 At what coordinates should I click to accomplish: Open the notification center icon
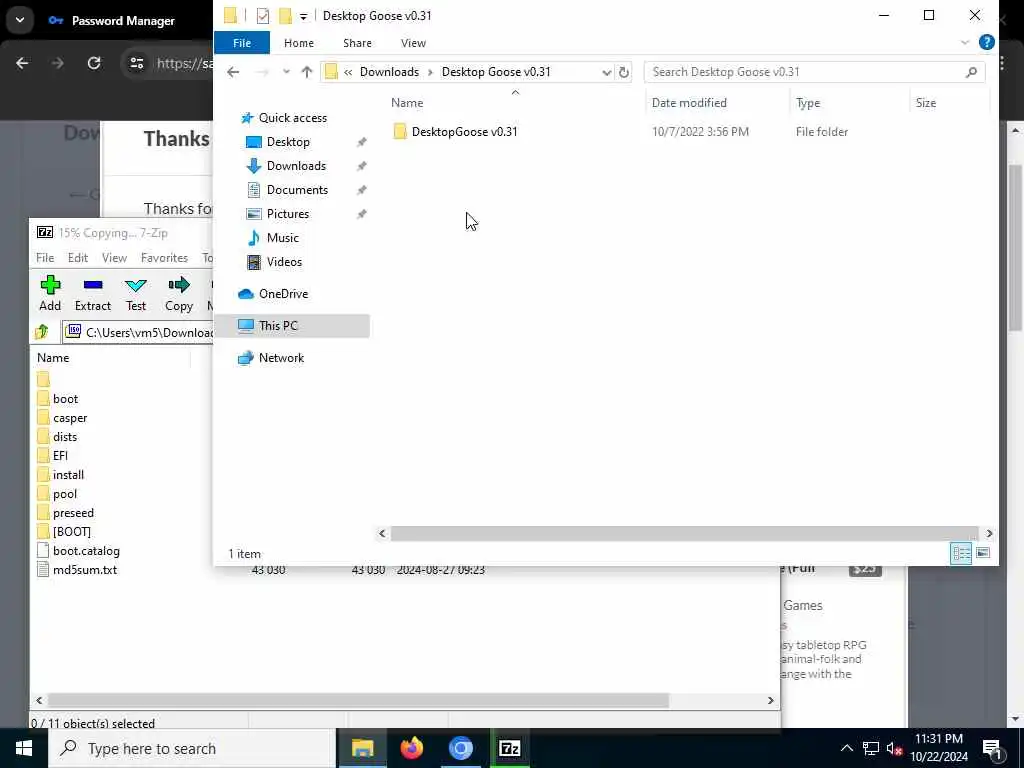pos(992,748)
